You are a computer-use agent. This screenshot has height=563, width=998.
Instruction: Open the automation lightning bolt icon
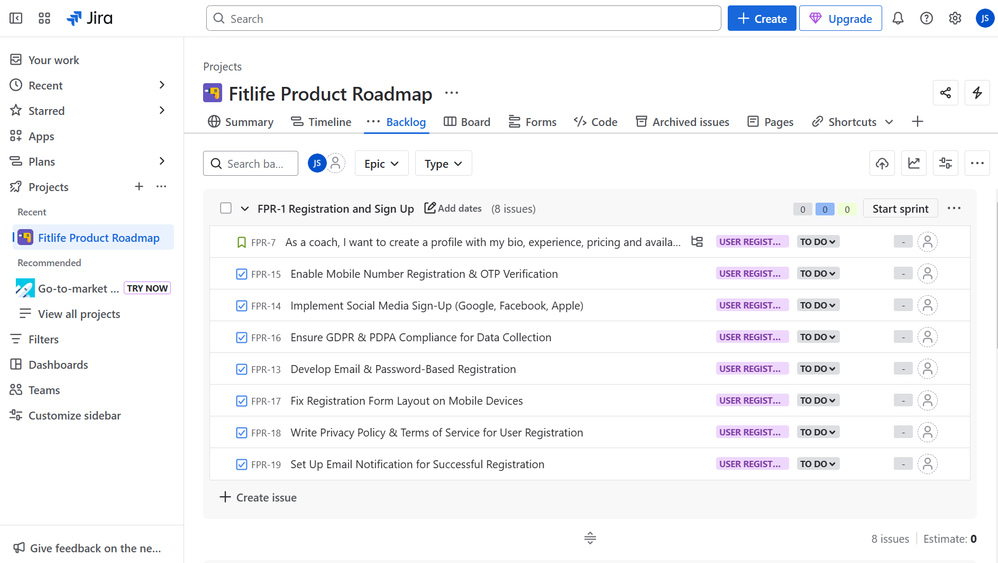(x=978, y=93)
